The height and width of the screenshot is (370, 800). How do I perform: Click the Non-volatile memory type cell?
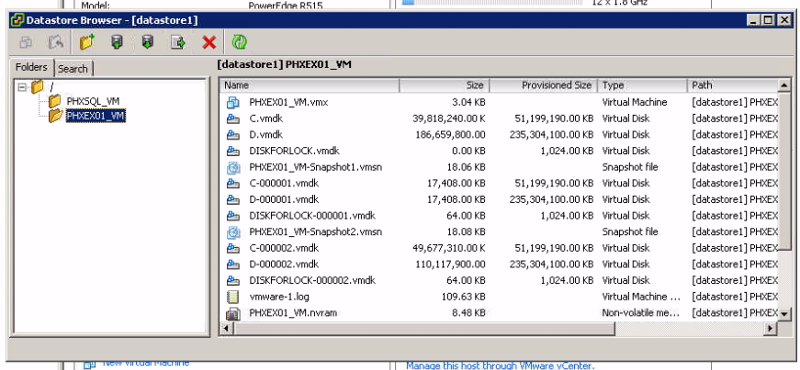click(x=641, y=313)
